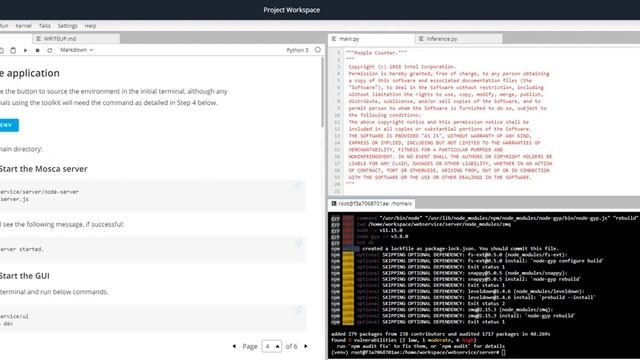Go to the previous page with the left arrow
Viewport: 640px width, 360px height.
(234, 346)
